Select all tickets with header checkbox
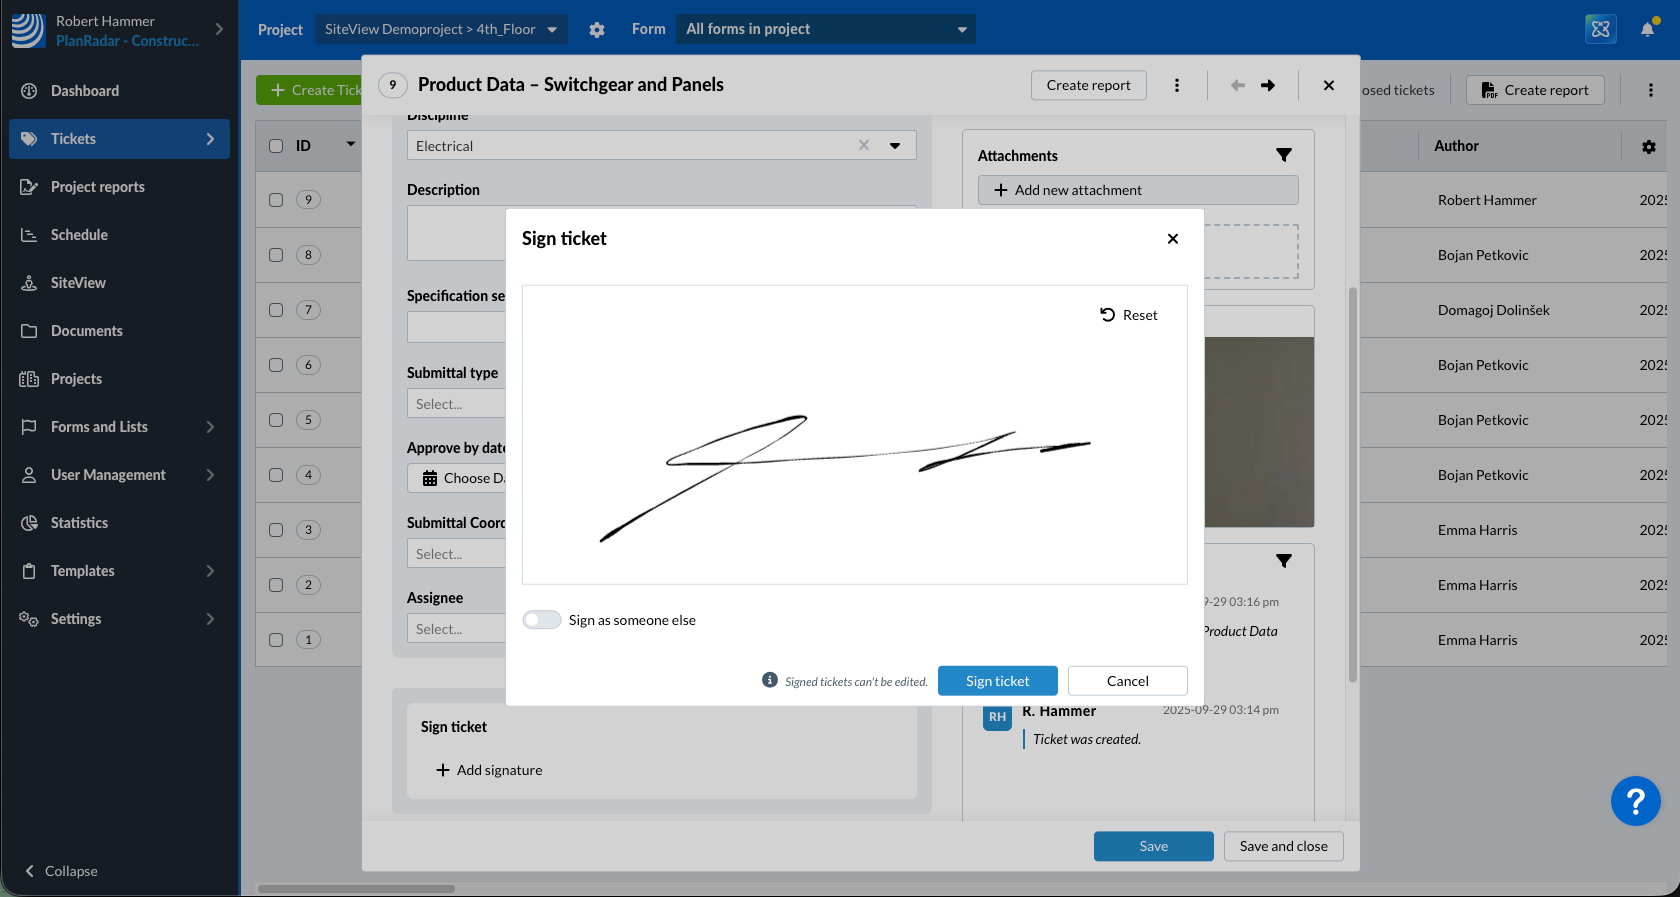Viewport: 1680px width, 897px height. pyautogui.click(x=276, y=146)
